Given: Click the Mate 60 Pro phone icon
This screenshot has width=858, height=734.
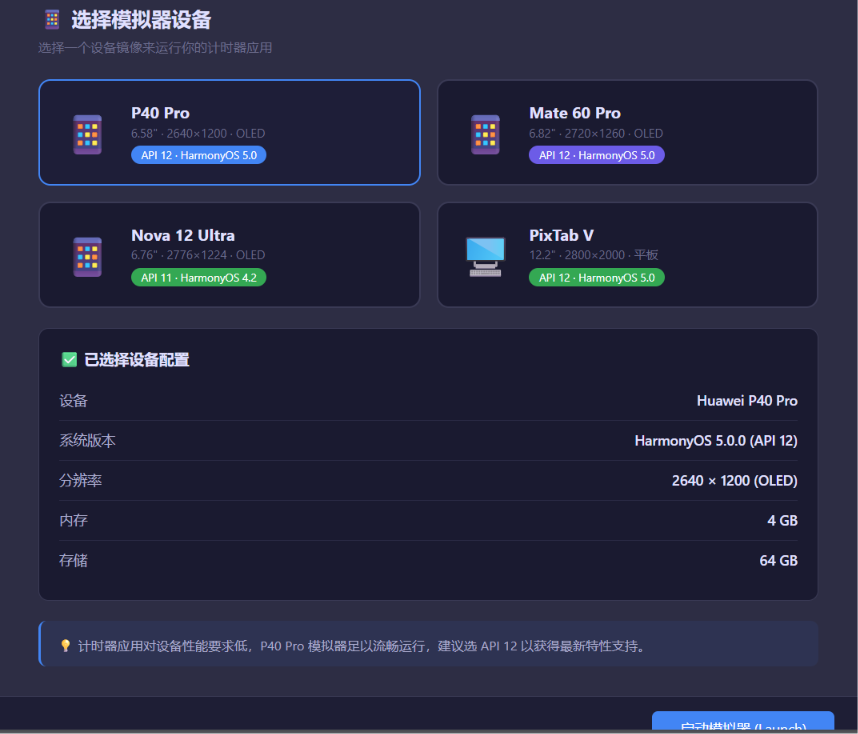Looking at the screenshot, I should point(485,135).
